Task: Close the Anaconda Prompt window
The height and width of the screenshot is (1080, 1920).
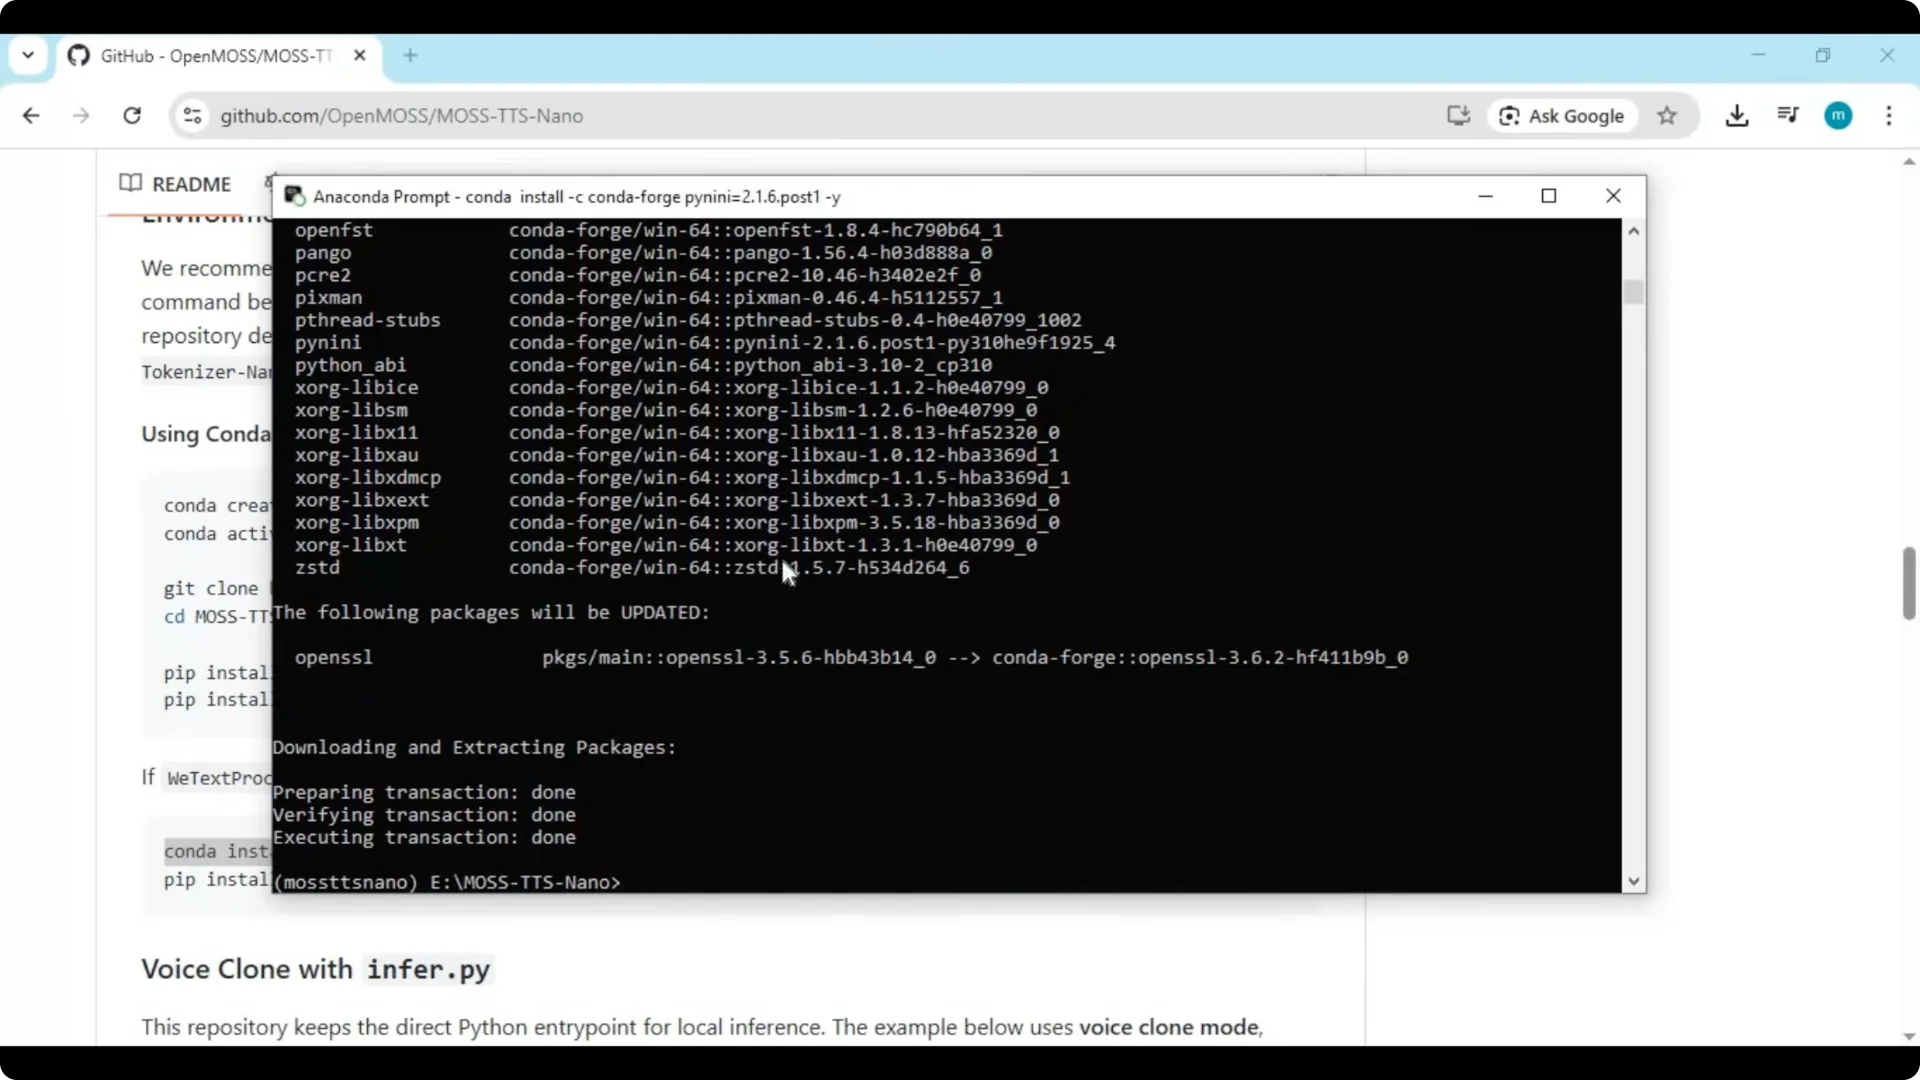Action: pyautogui.click(x=1613, y=196)
